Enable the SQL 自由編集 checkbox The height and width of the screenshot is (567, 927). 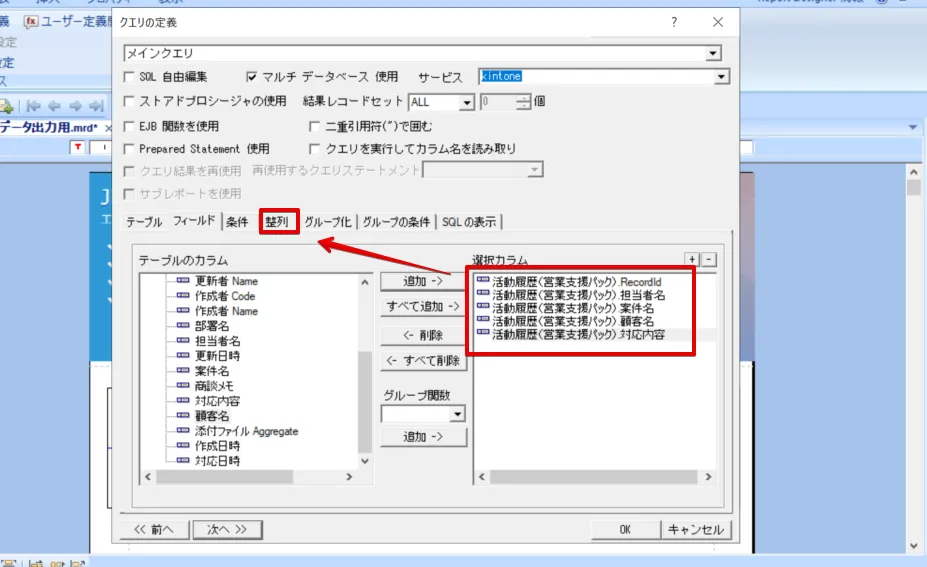click(x=128, y=77)
